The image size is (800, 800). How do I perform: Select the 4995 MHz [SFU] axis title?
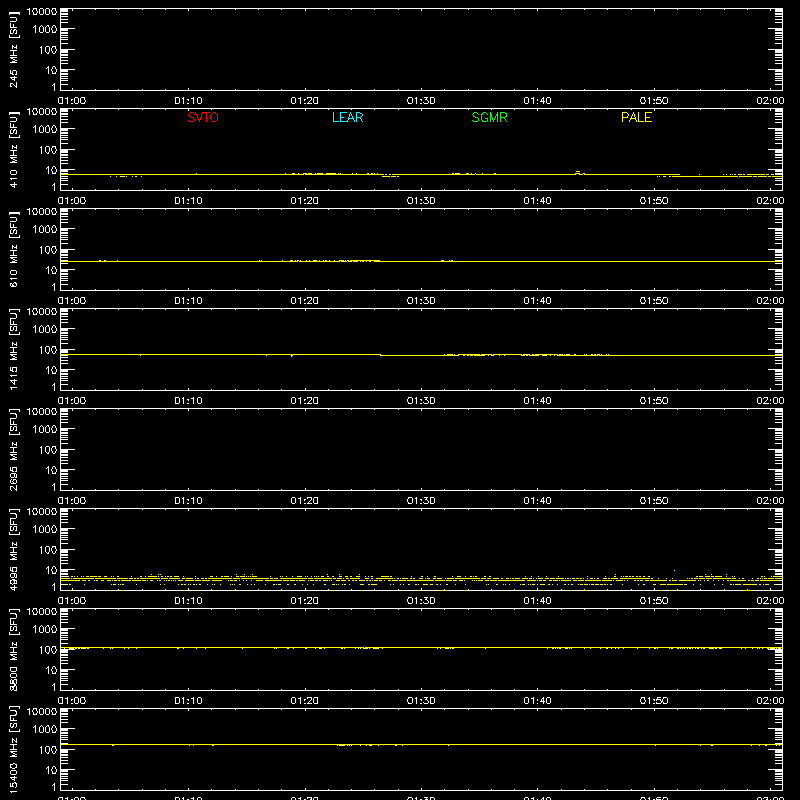coord(13,549)
